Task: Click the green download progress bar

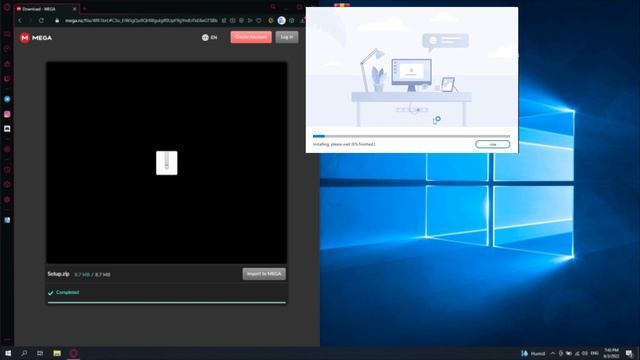Action: pos(167,302)
